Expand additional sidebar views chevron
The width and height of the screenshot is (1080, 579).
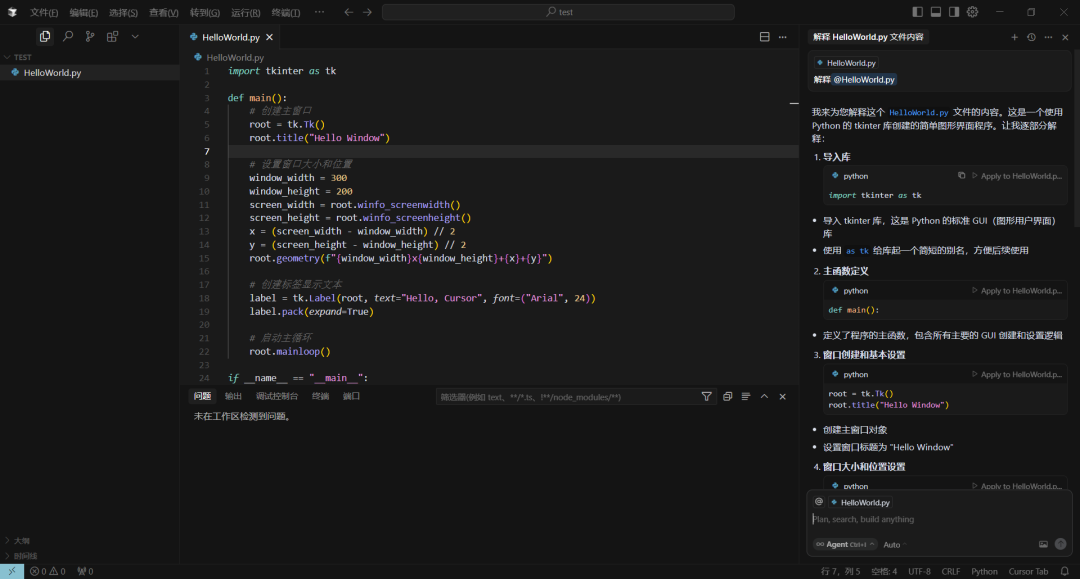[x=135, y=36]
